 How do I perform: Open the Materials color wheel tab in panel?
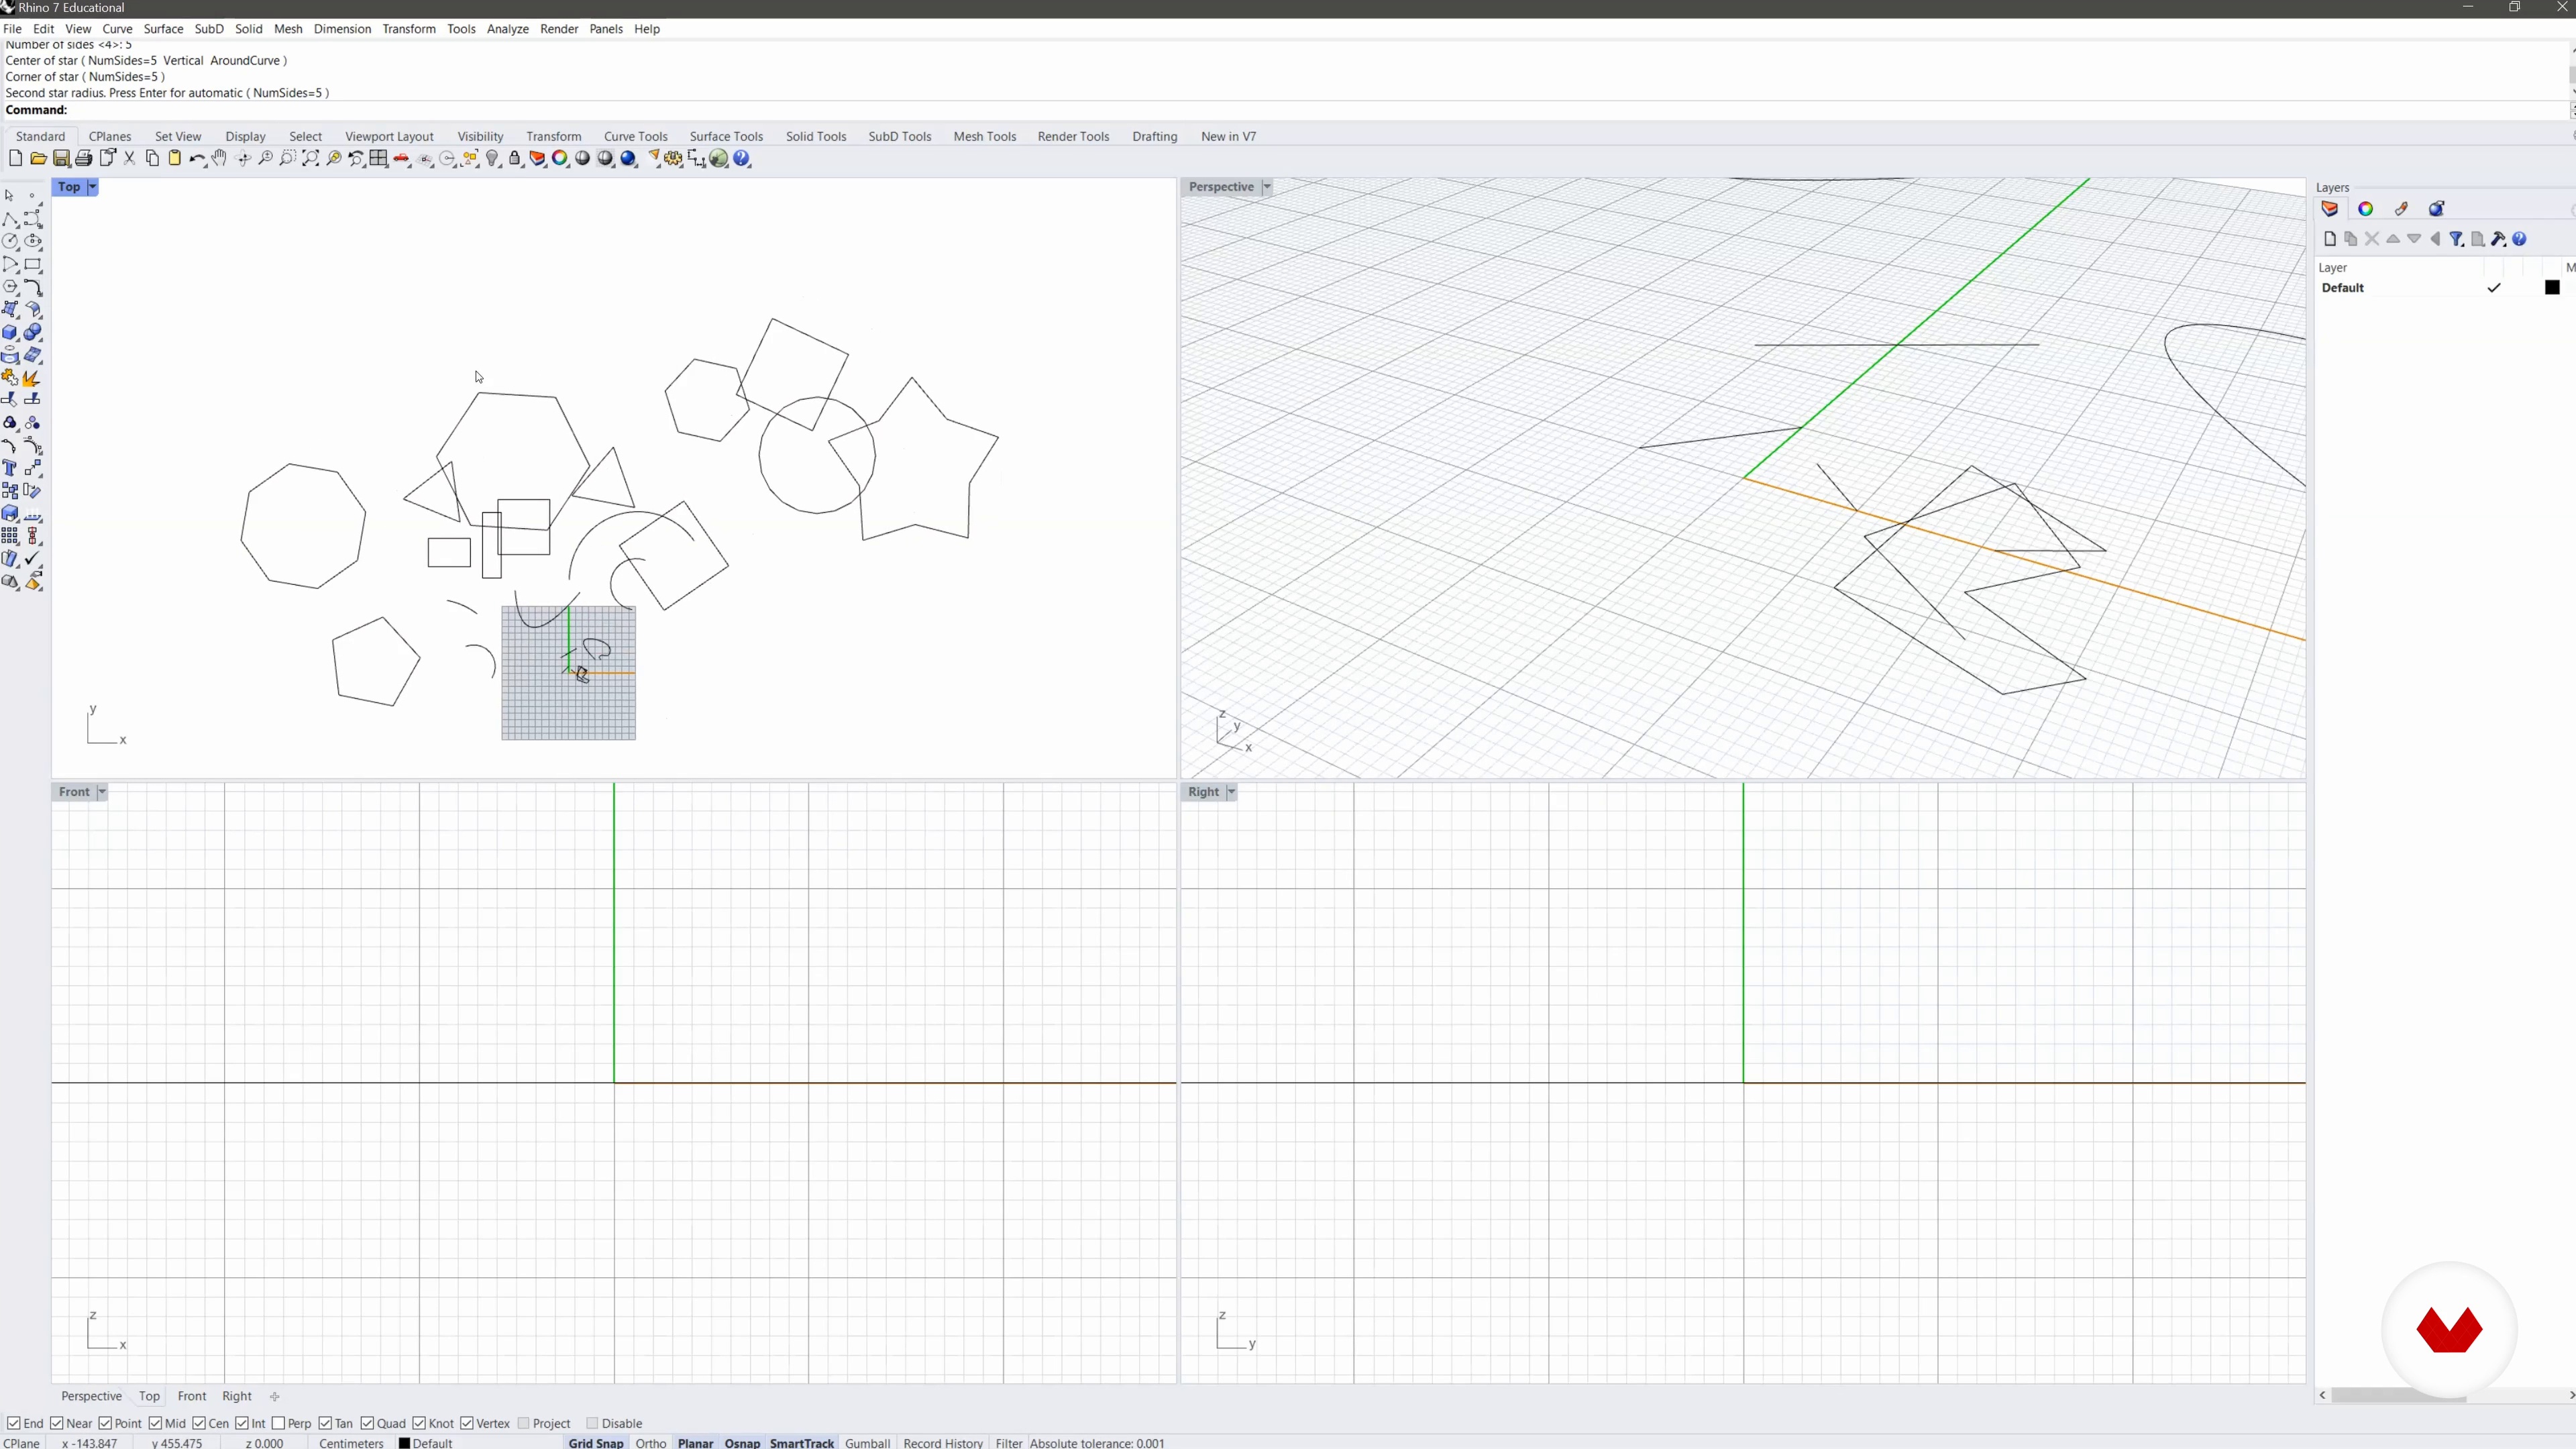click(2366, 209)
